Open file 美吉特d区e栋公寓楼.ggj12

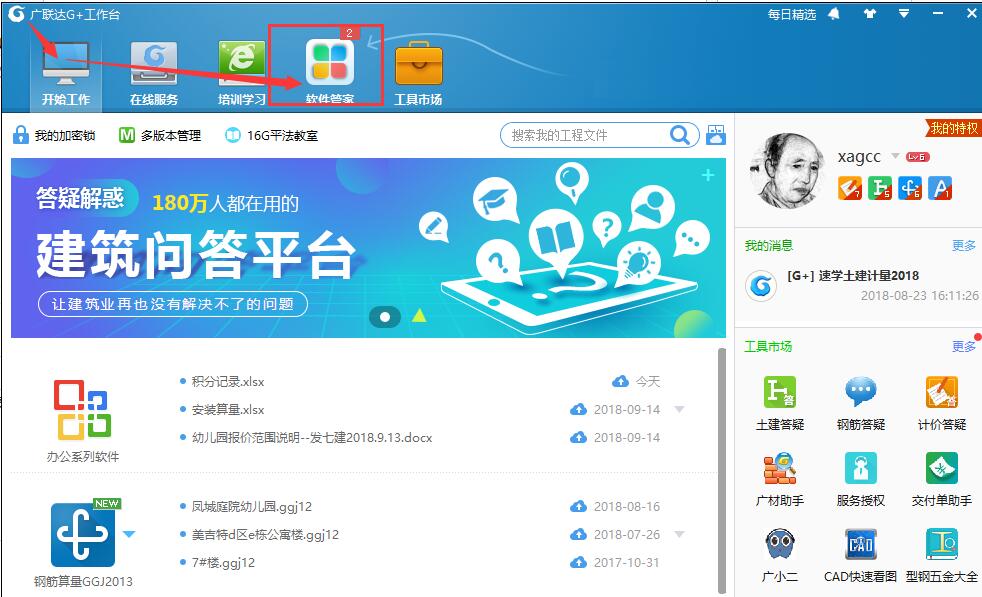[x=265, y=535]
